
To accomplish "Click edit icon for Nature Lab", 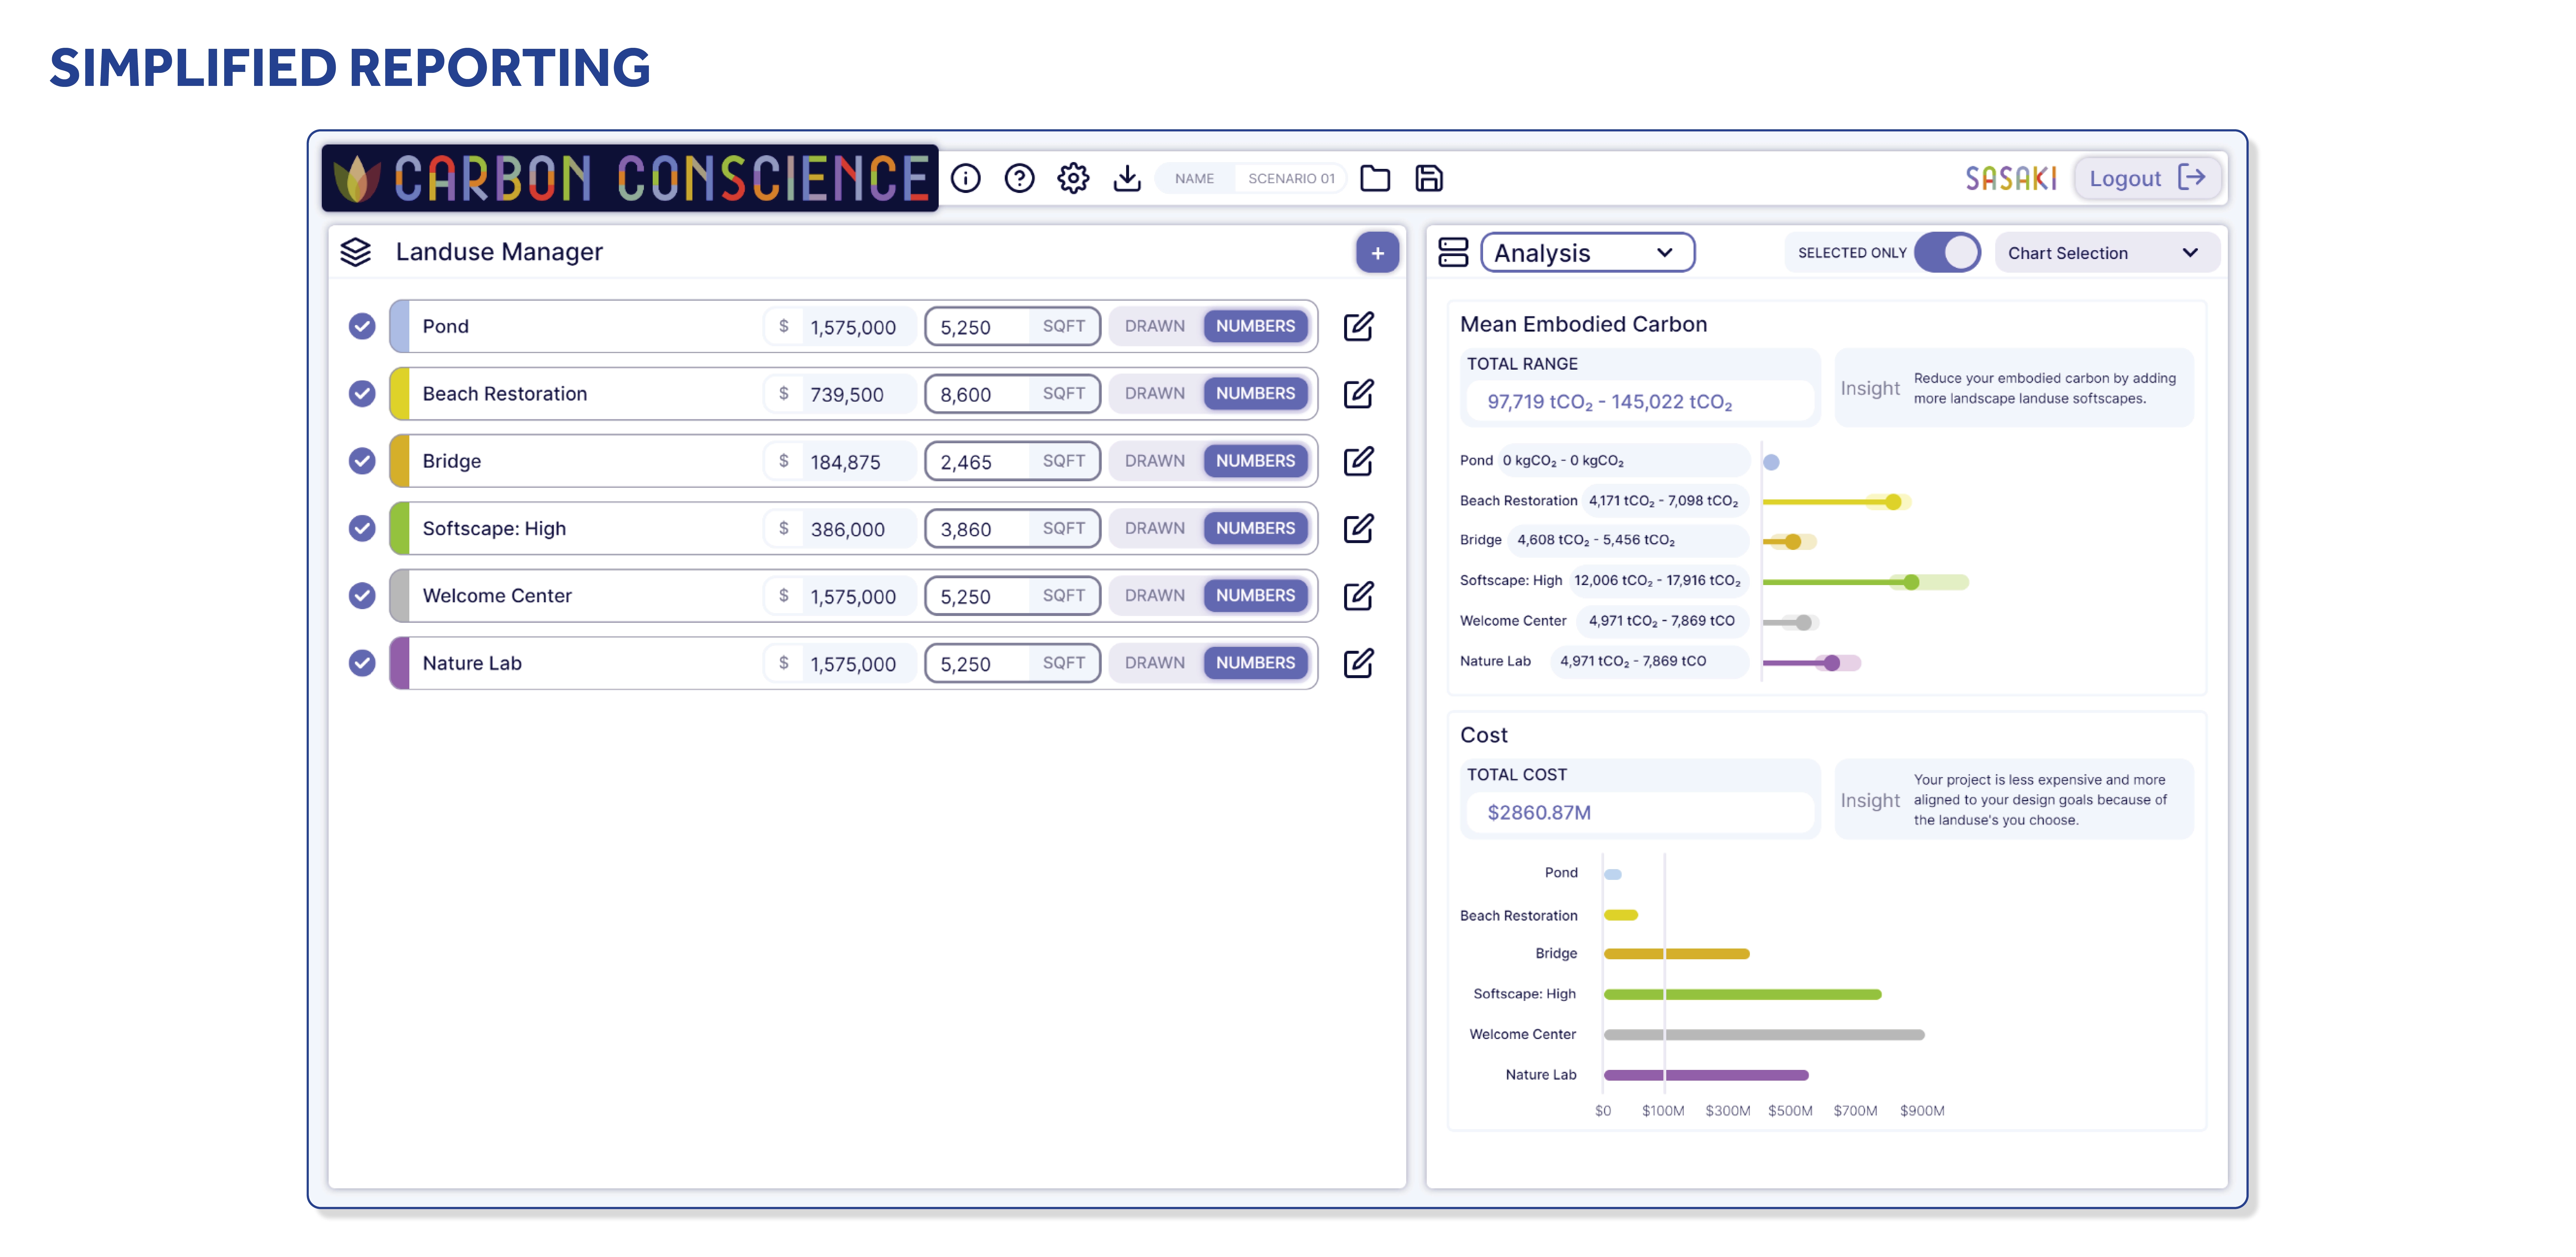I will pyautogui.click(x=1358, y=663).
